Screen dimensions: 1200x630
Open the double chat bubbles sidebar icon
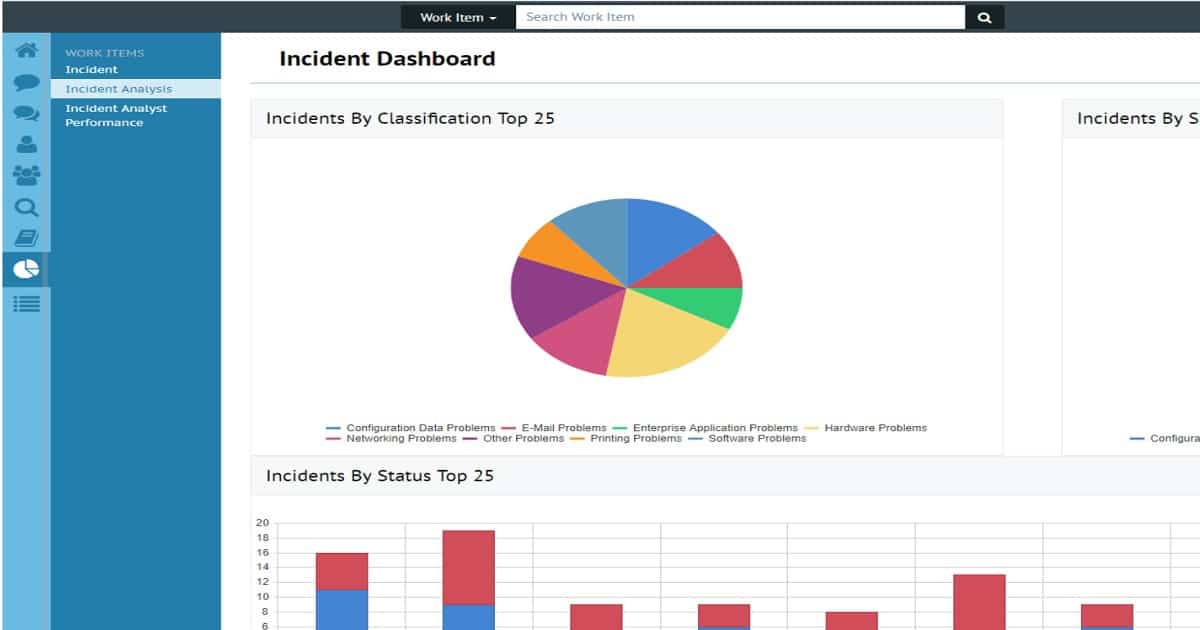point(26,114)
